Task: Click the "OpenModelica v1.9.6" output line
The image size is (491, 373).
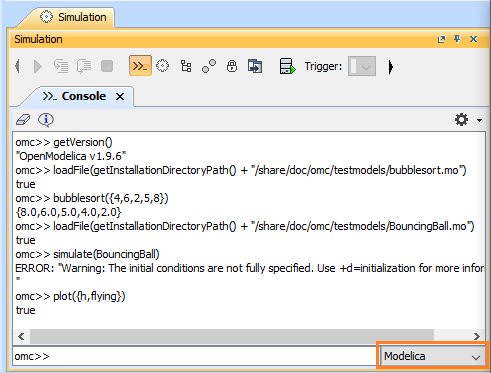Action: pyautogui.click(x=71, y=156)
